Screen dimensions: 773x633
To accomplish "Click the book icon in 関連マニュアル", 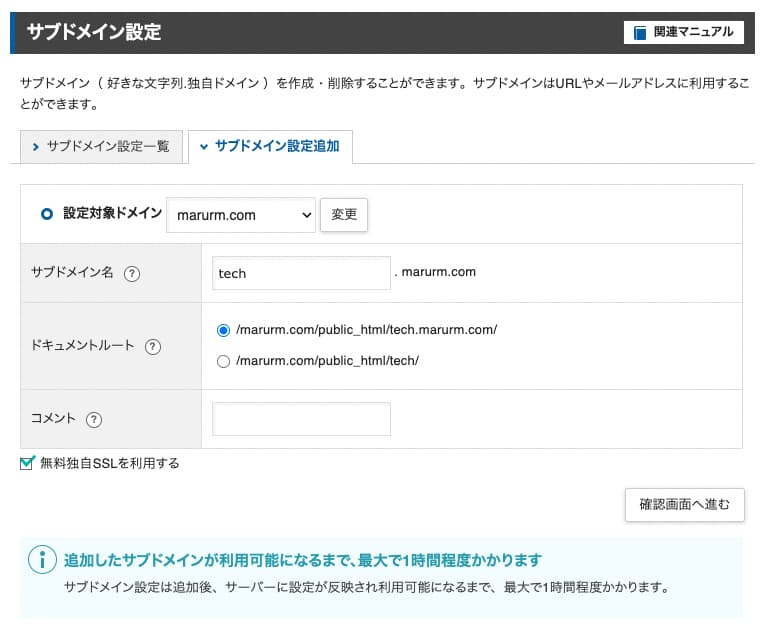I will coord(640,33).
